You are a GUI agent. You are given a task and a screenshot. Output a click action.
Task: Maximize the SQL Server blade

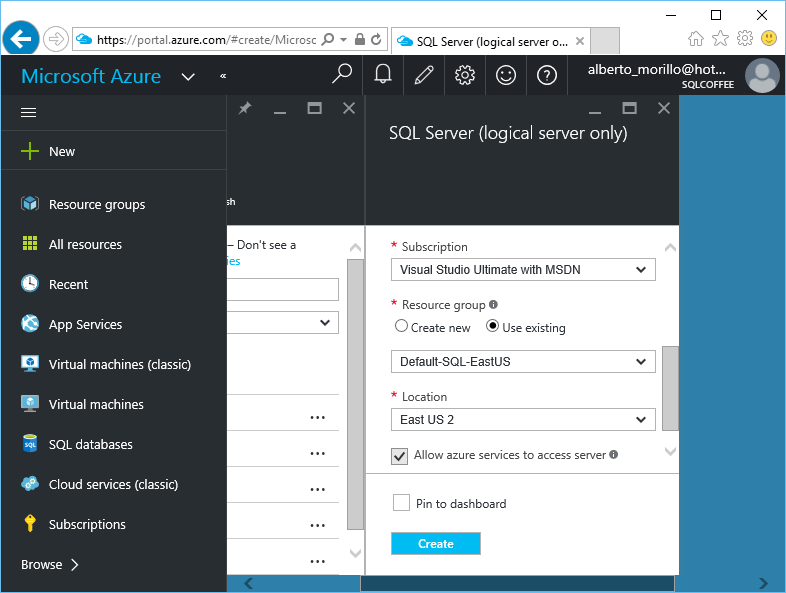pos(630,108)
